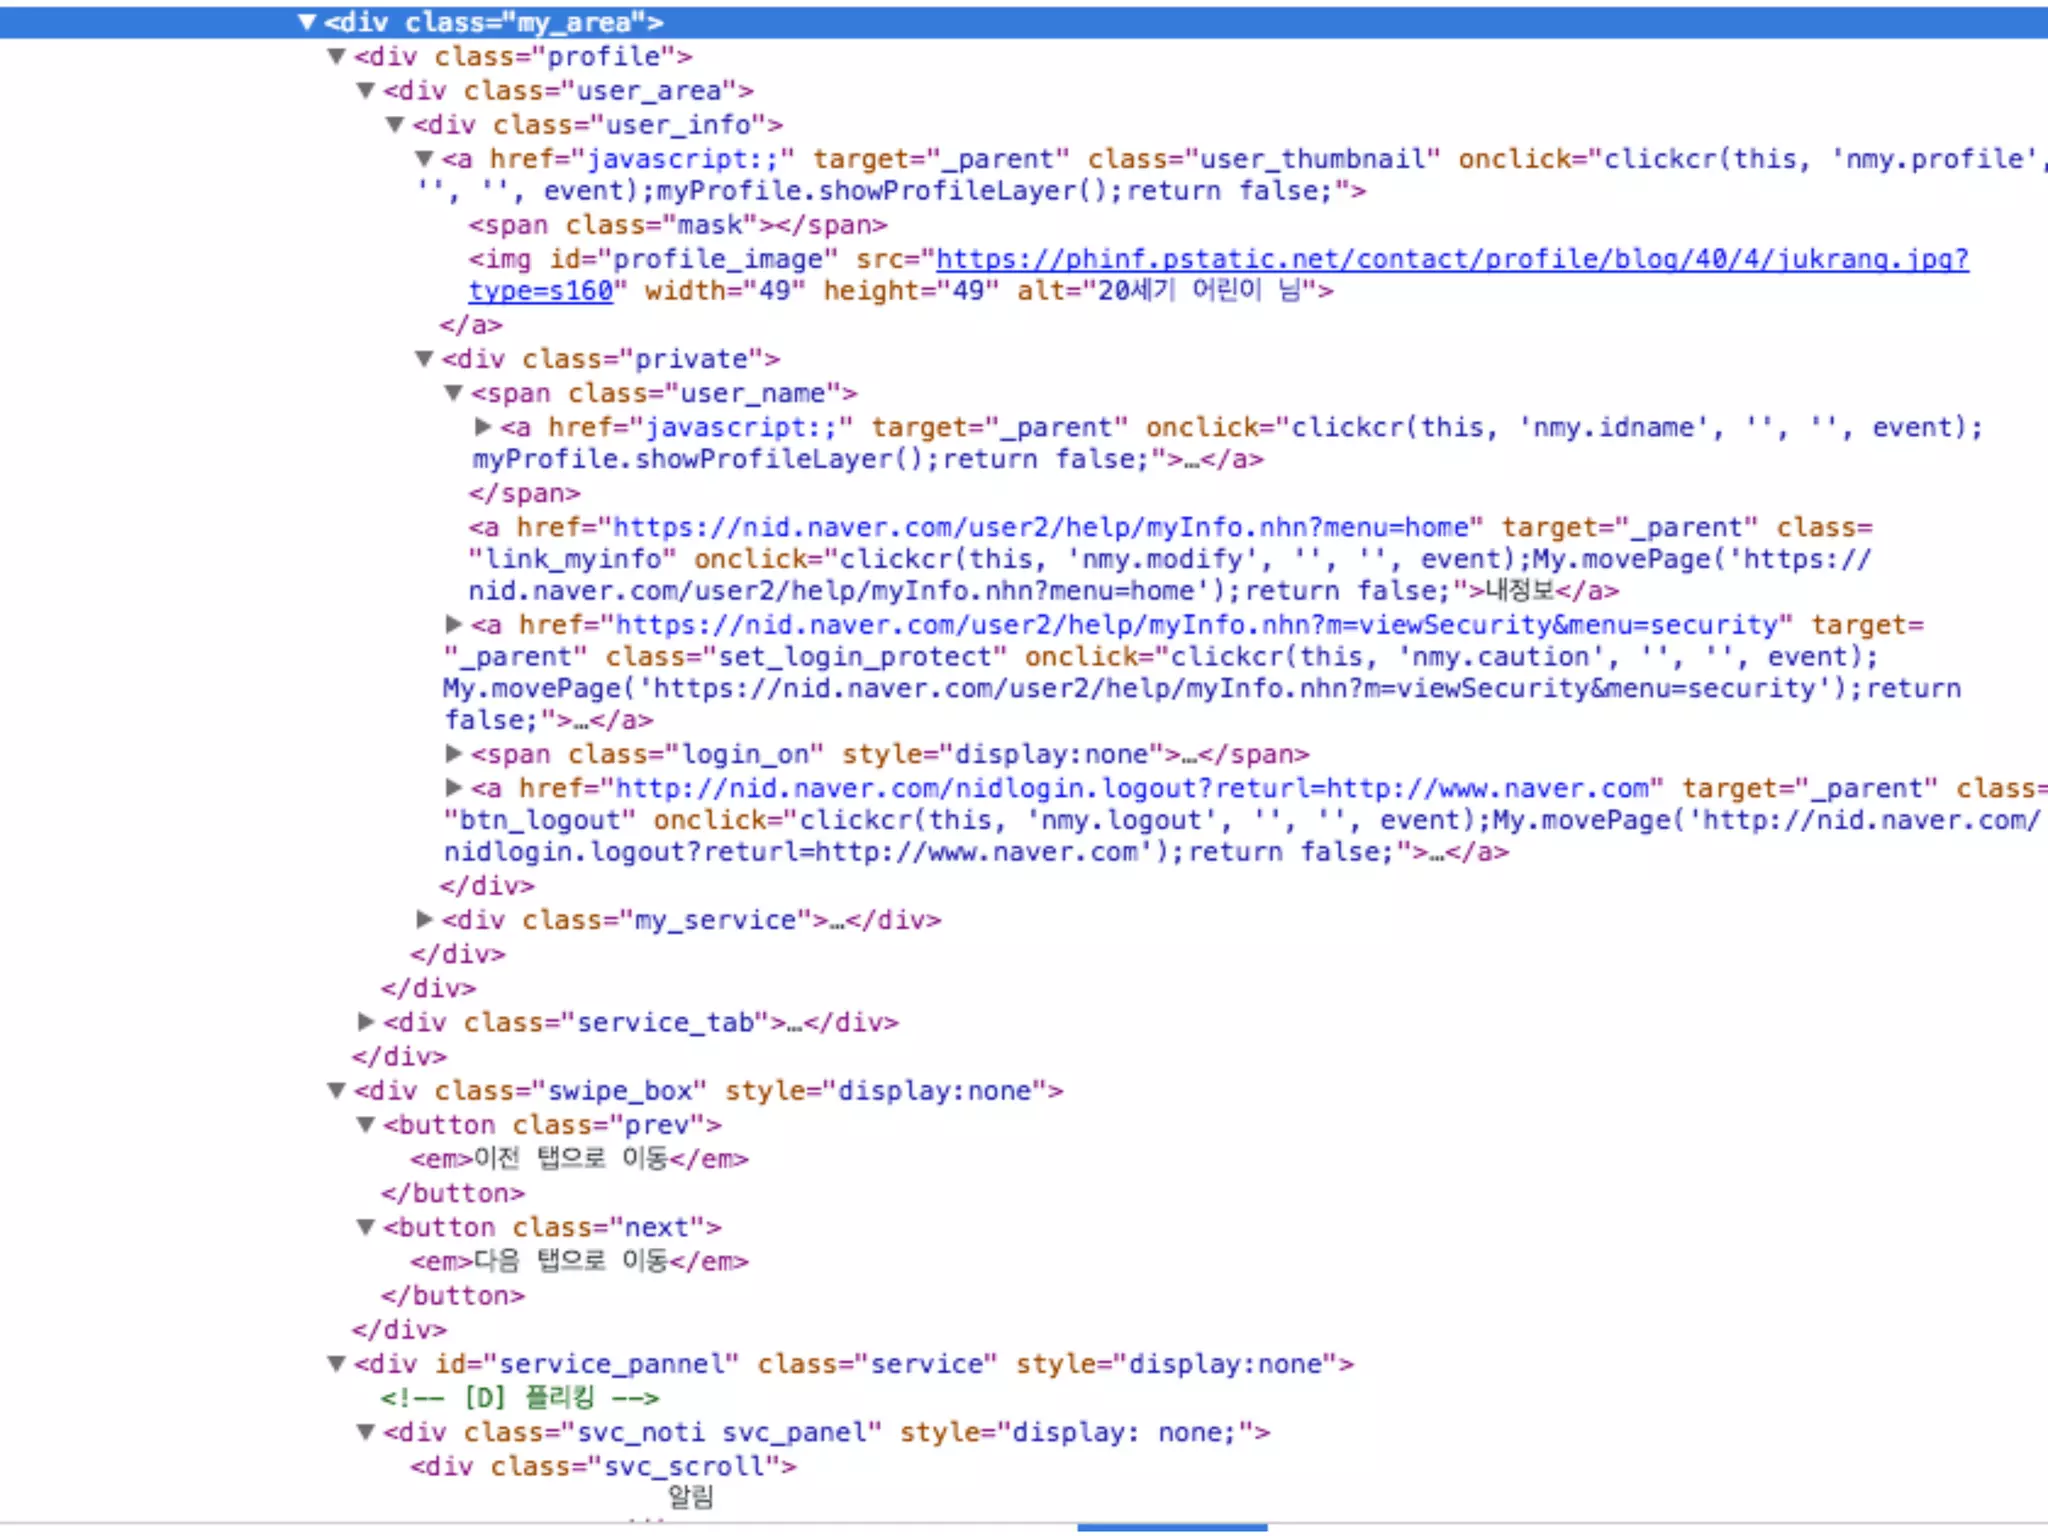Select the link_myinfo anchor line
The height and width of the screenshot is (1536, 2048).
[x=1170, y=559]
